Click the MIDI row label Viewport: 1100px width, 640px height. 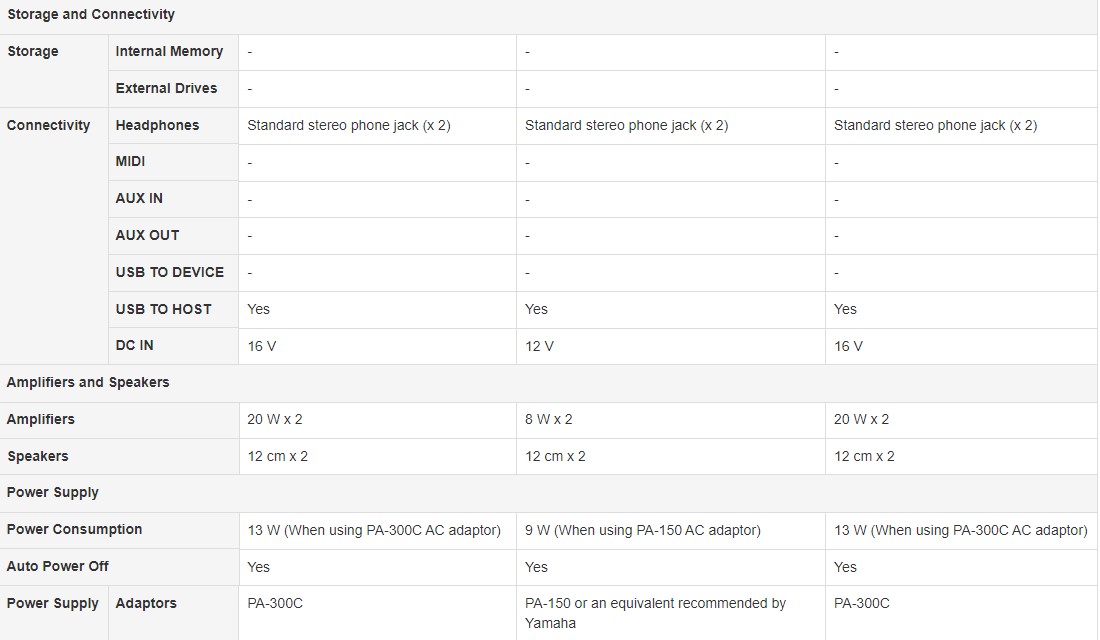coord(130,161)
